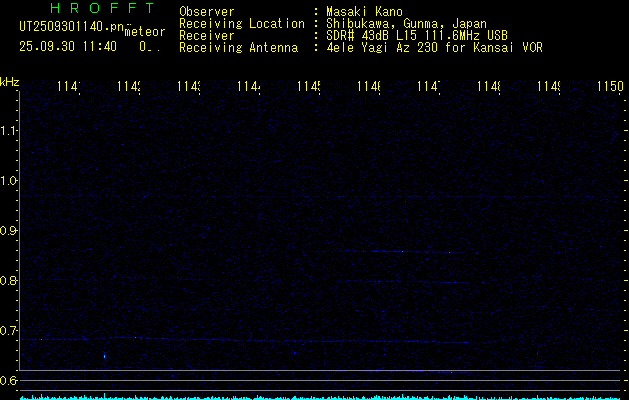Click the observer name Masaki Kano

tap(364, 12)
